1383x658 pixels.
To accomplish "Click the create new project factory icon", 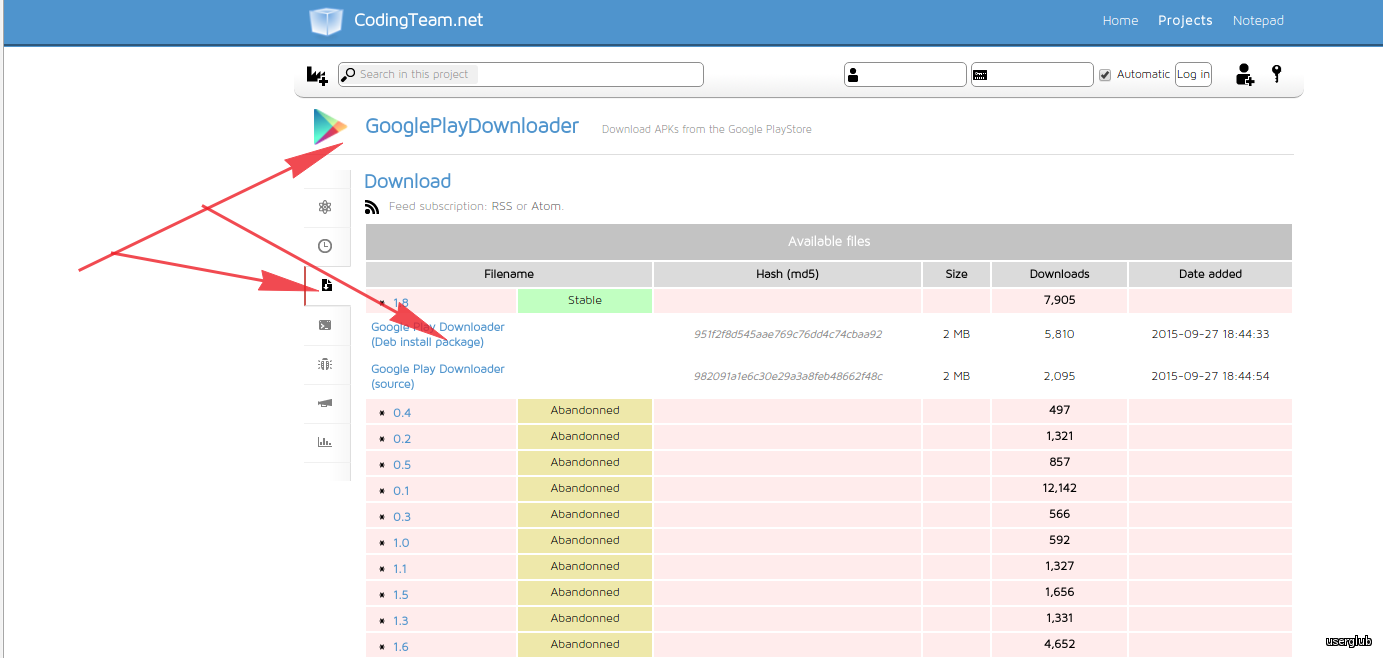I will click(x=316, y=75).
